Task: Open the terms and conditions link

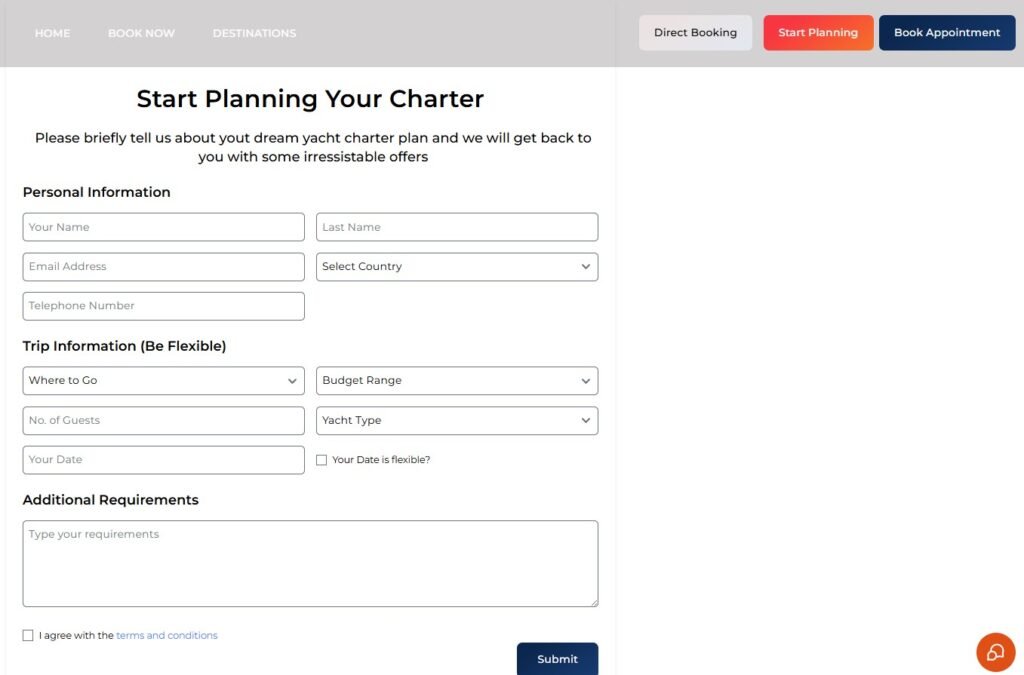Action: [167, 635]
